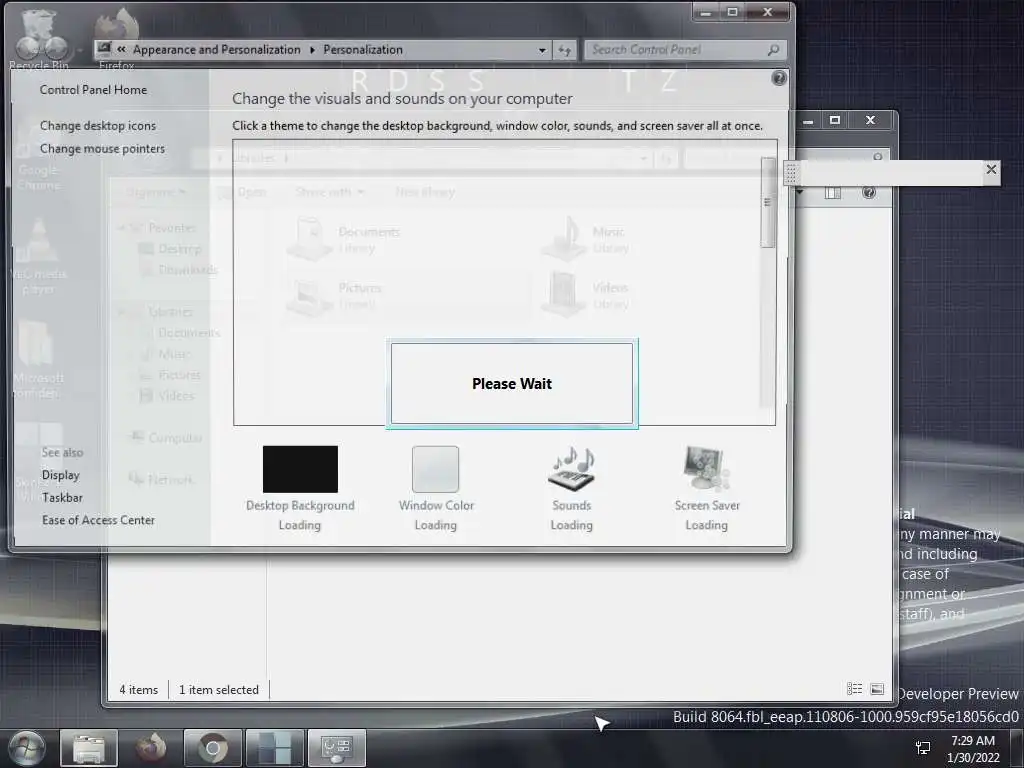
Task: Switch Libraries window to large icons view
Action: (877, 689)
